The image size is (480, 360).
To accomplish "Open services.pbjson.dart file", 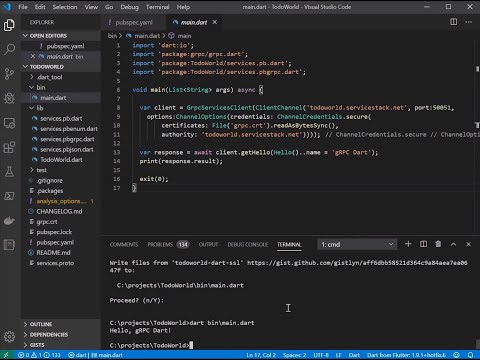I will [61, 149].
